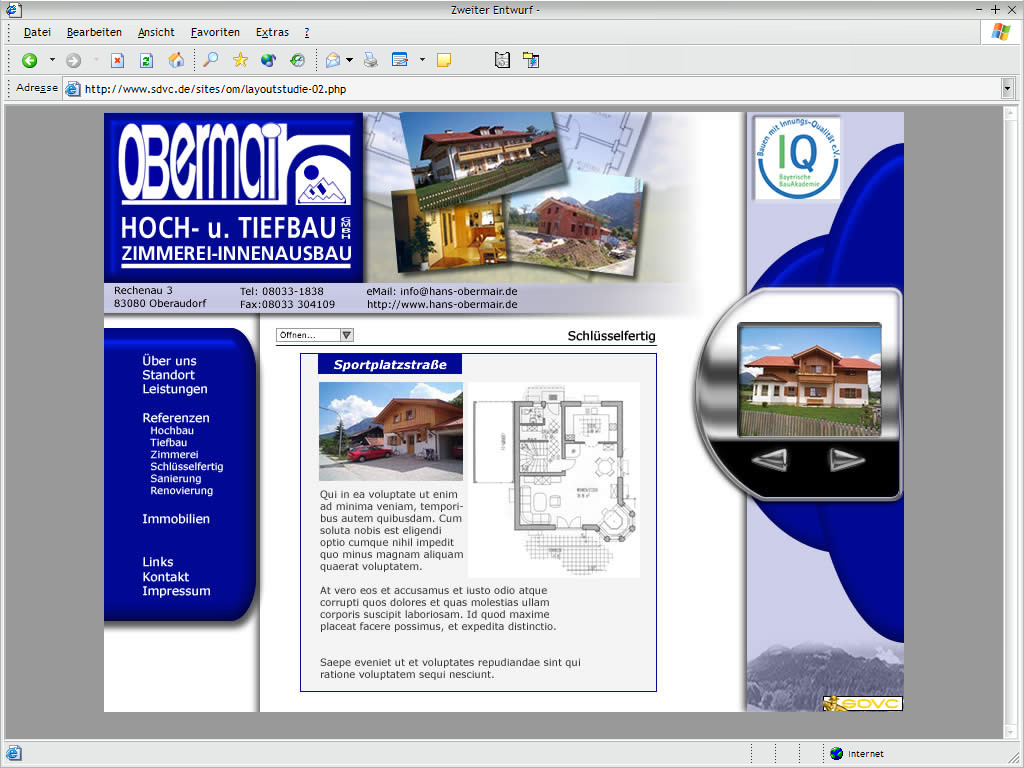Show next photo with right arrow button
Viewport: 1024px width, 768px height.
[846, 460]
